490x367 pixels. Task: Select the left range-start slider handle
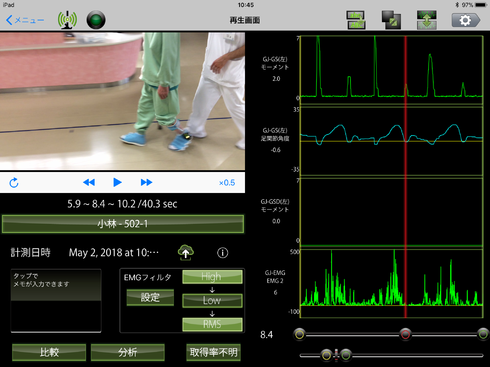point(300,334)
